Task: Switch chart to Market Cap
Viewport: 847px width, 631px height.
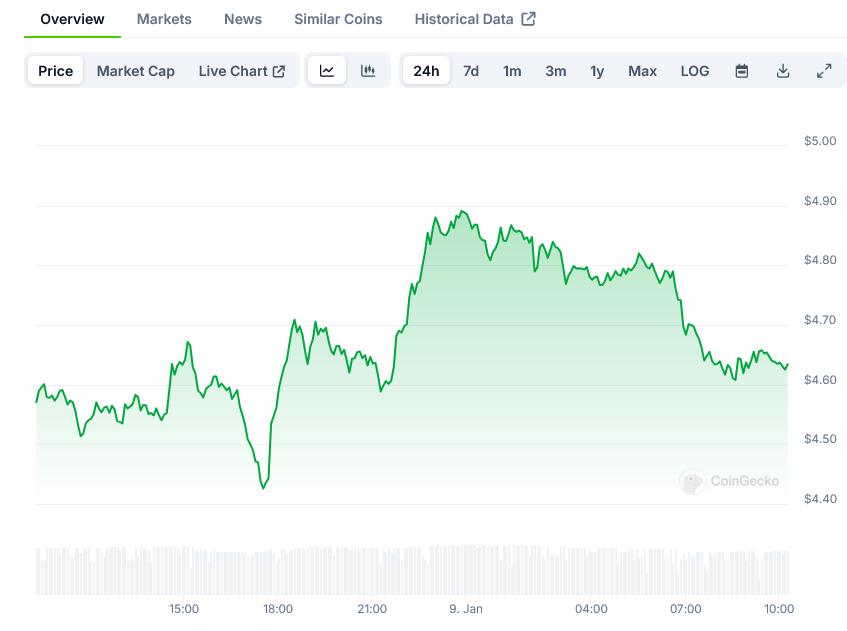Action: [135, 71]
